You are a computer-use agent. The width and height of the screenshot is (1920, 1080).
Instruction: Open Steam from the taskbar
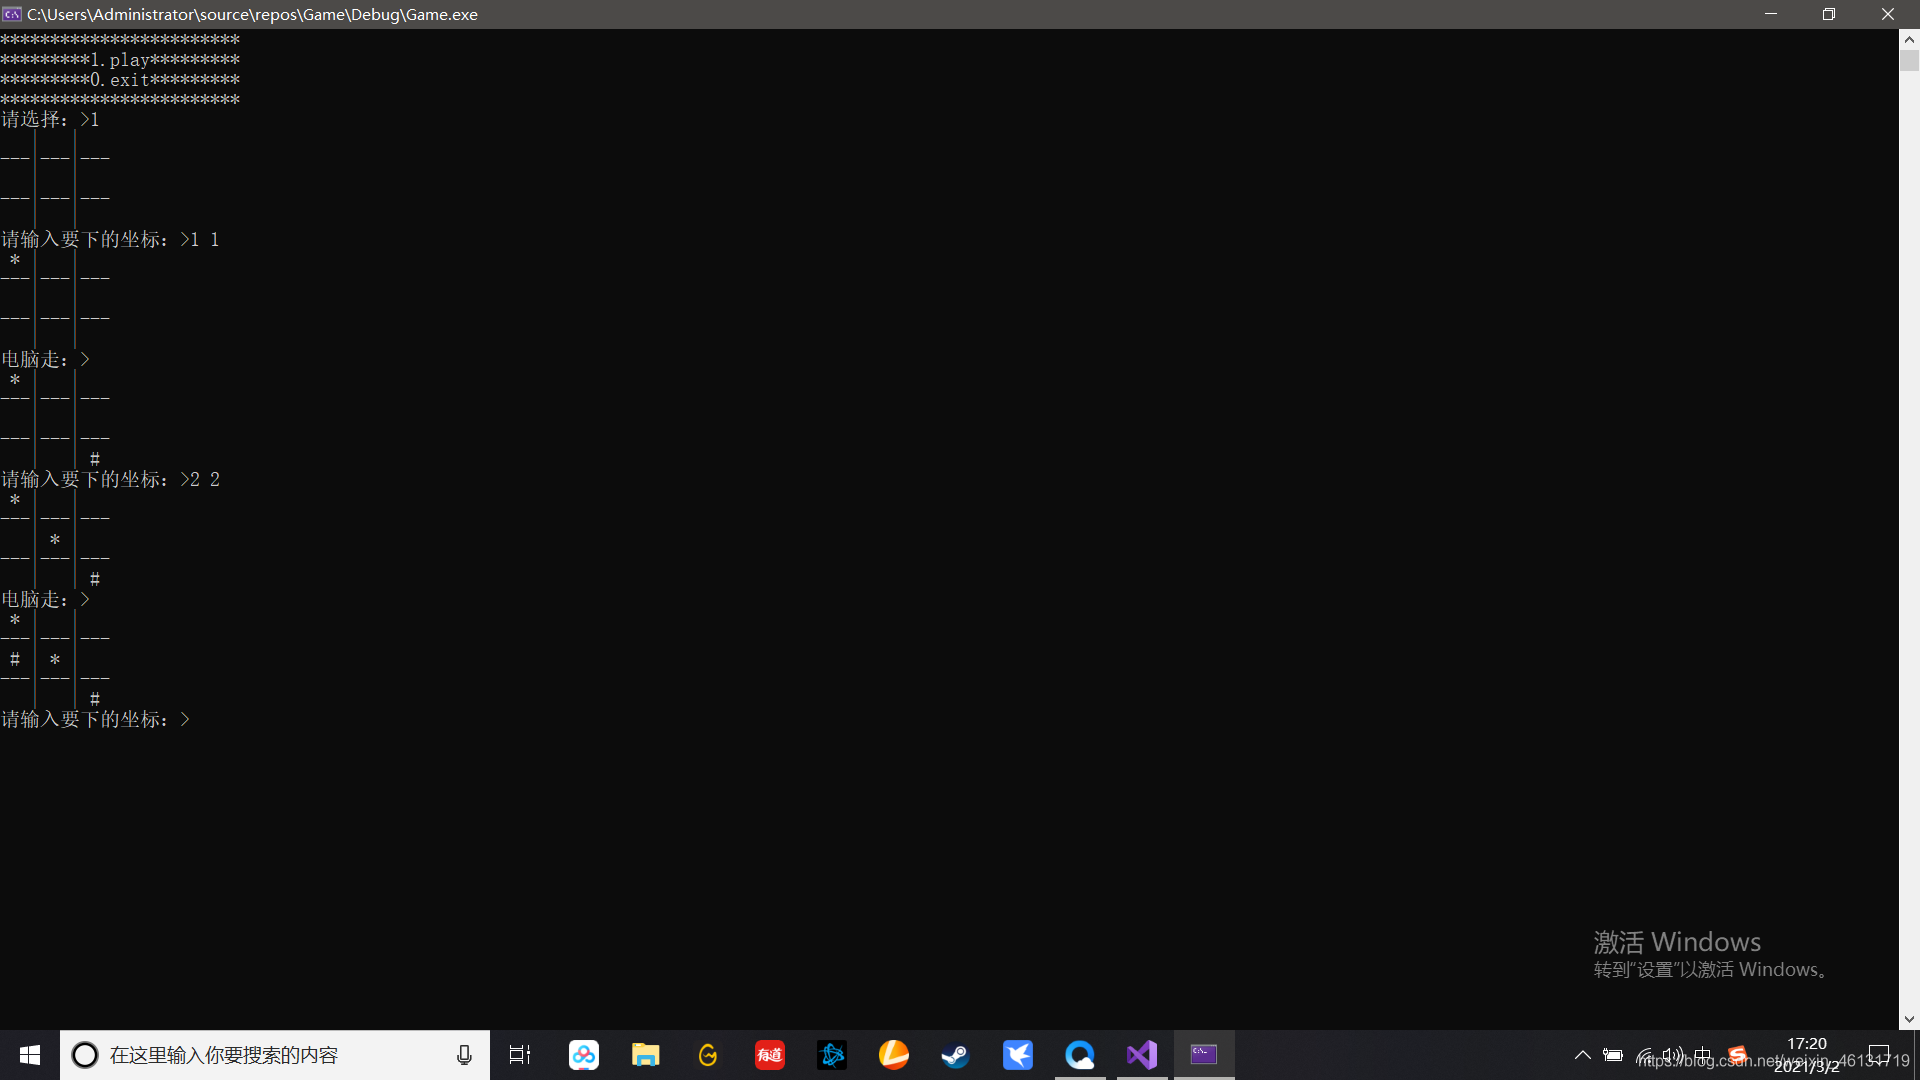(955, 1055)
